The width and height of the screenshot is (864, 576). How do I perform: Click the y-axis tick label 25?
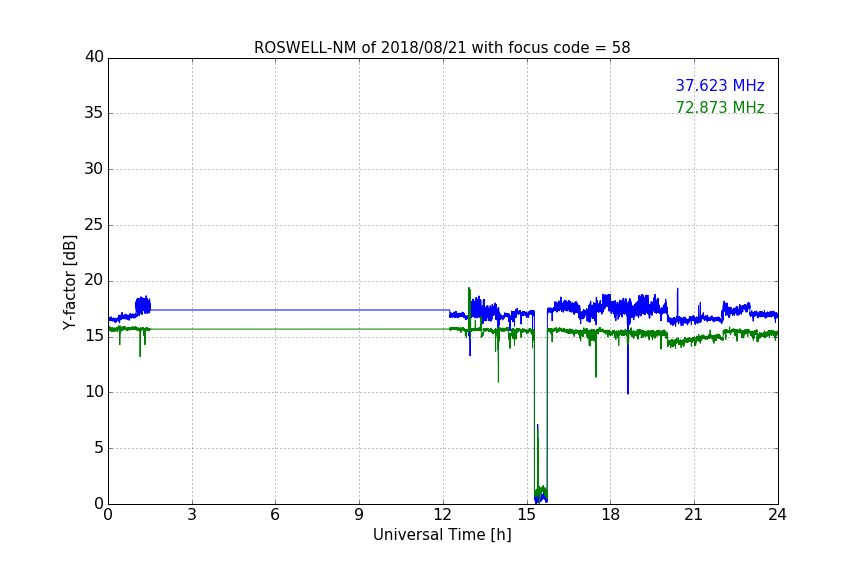click(x=94, y=224)
